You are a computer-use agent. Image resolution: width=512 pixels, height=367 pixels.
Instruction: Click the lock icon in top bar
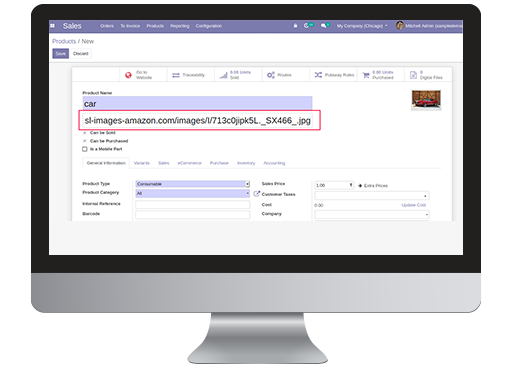[x=295, y=26]
